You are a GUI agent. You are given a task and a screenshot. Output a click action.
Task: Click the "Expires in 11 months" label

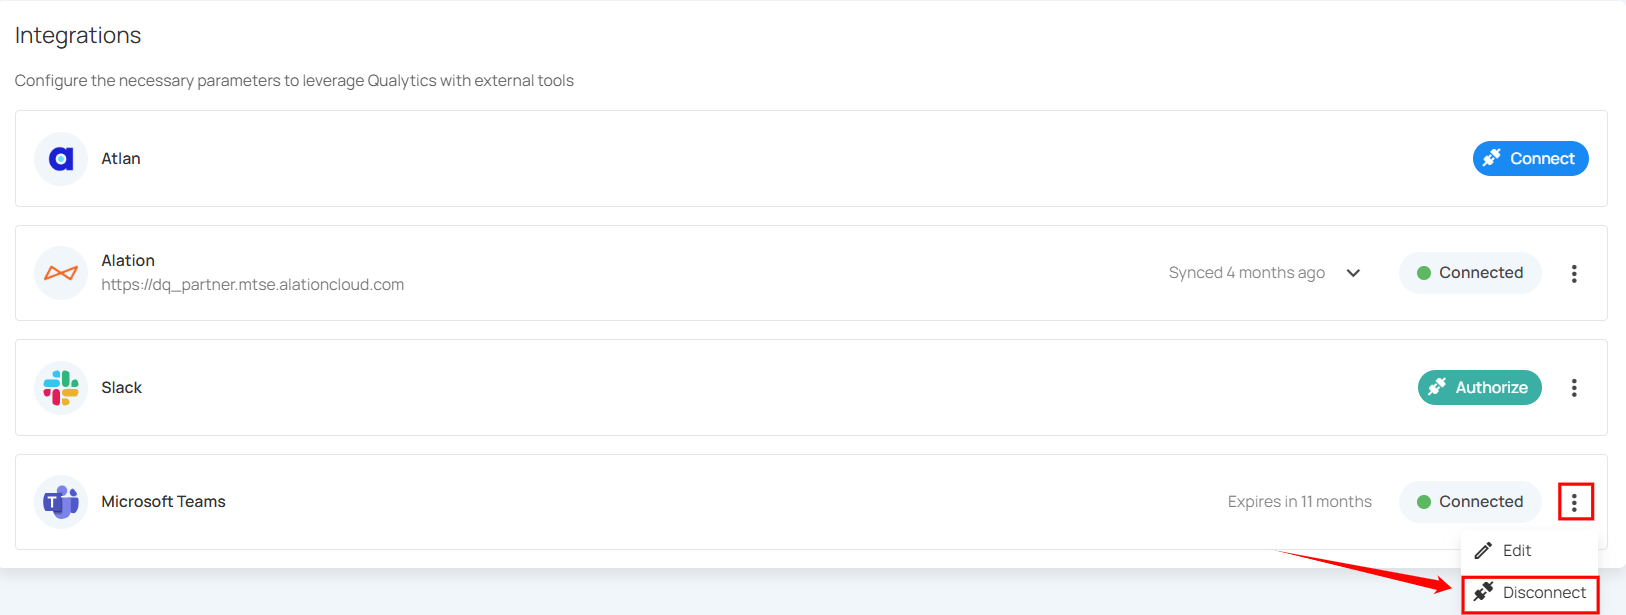[x=1299, y=502]
